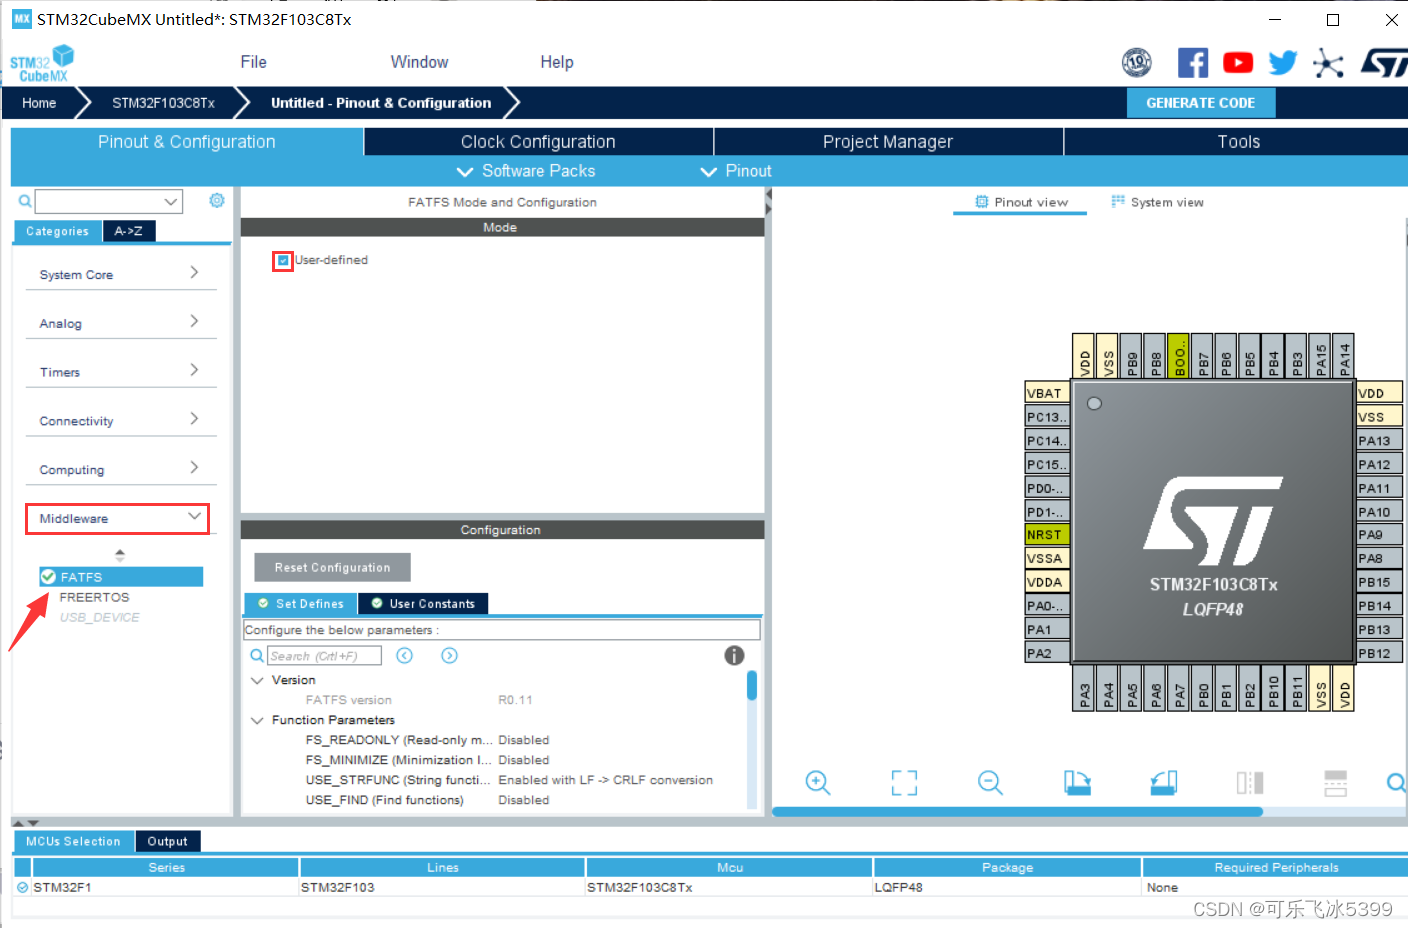The height and width of the screenshot is (928, 1408).
Task: Click the NRST pin on chip
Action: click(1046, 535)
